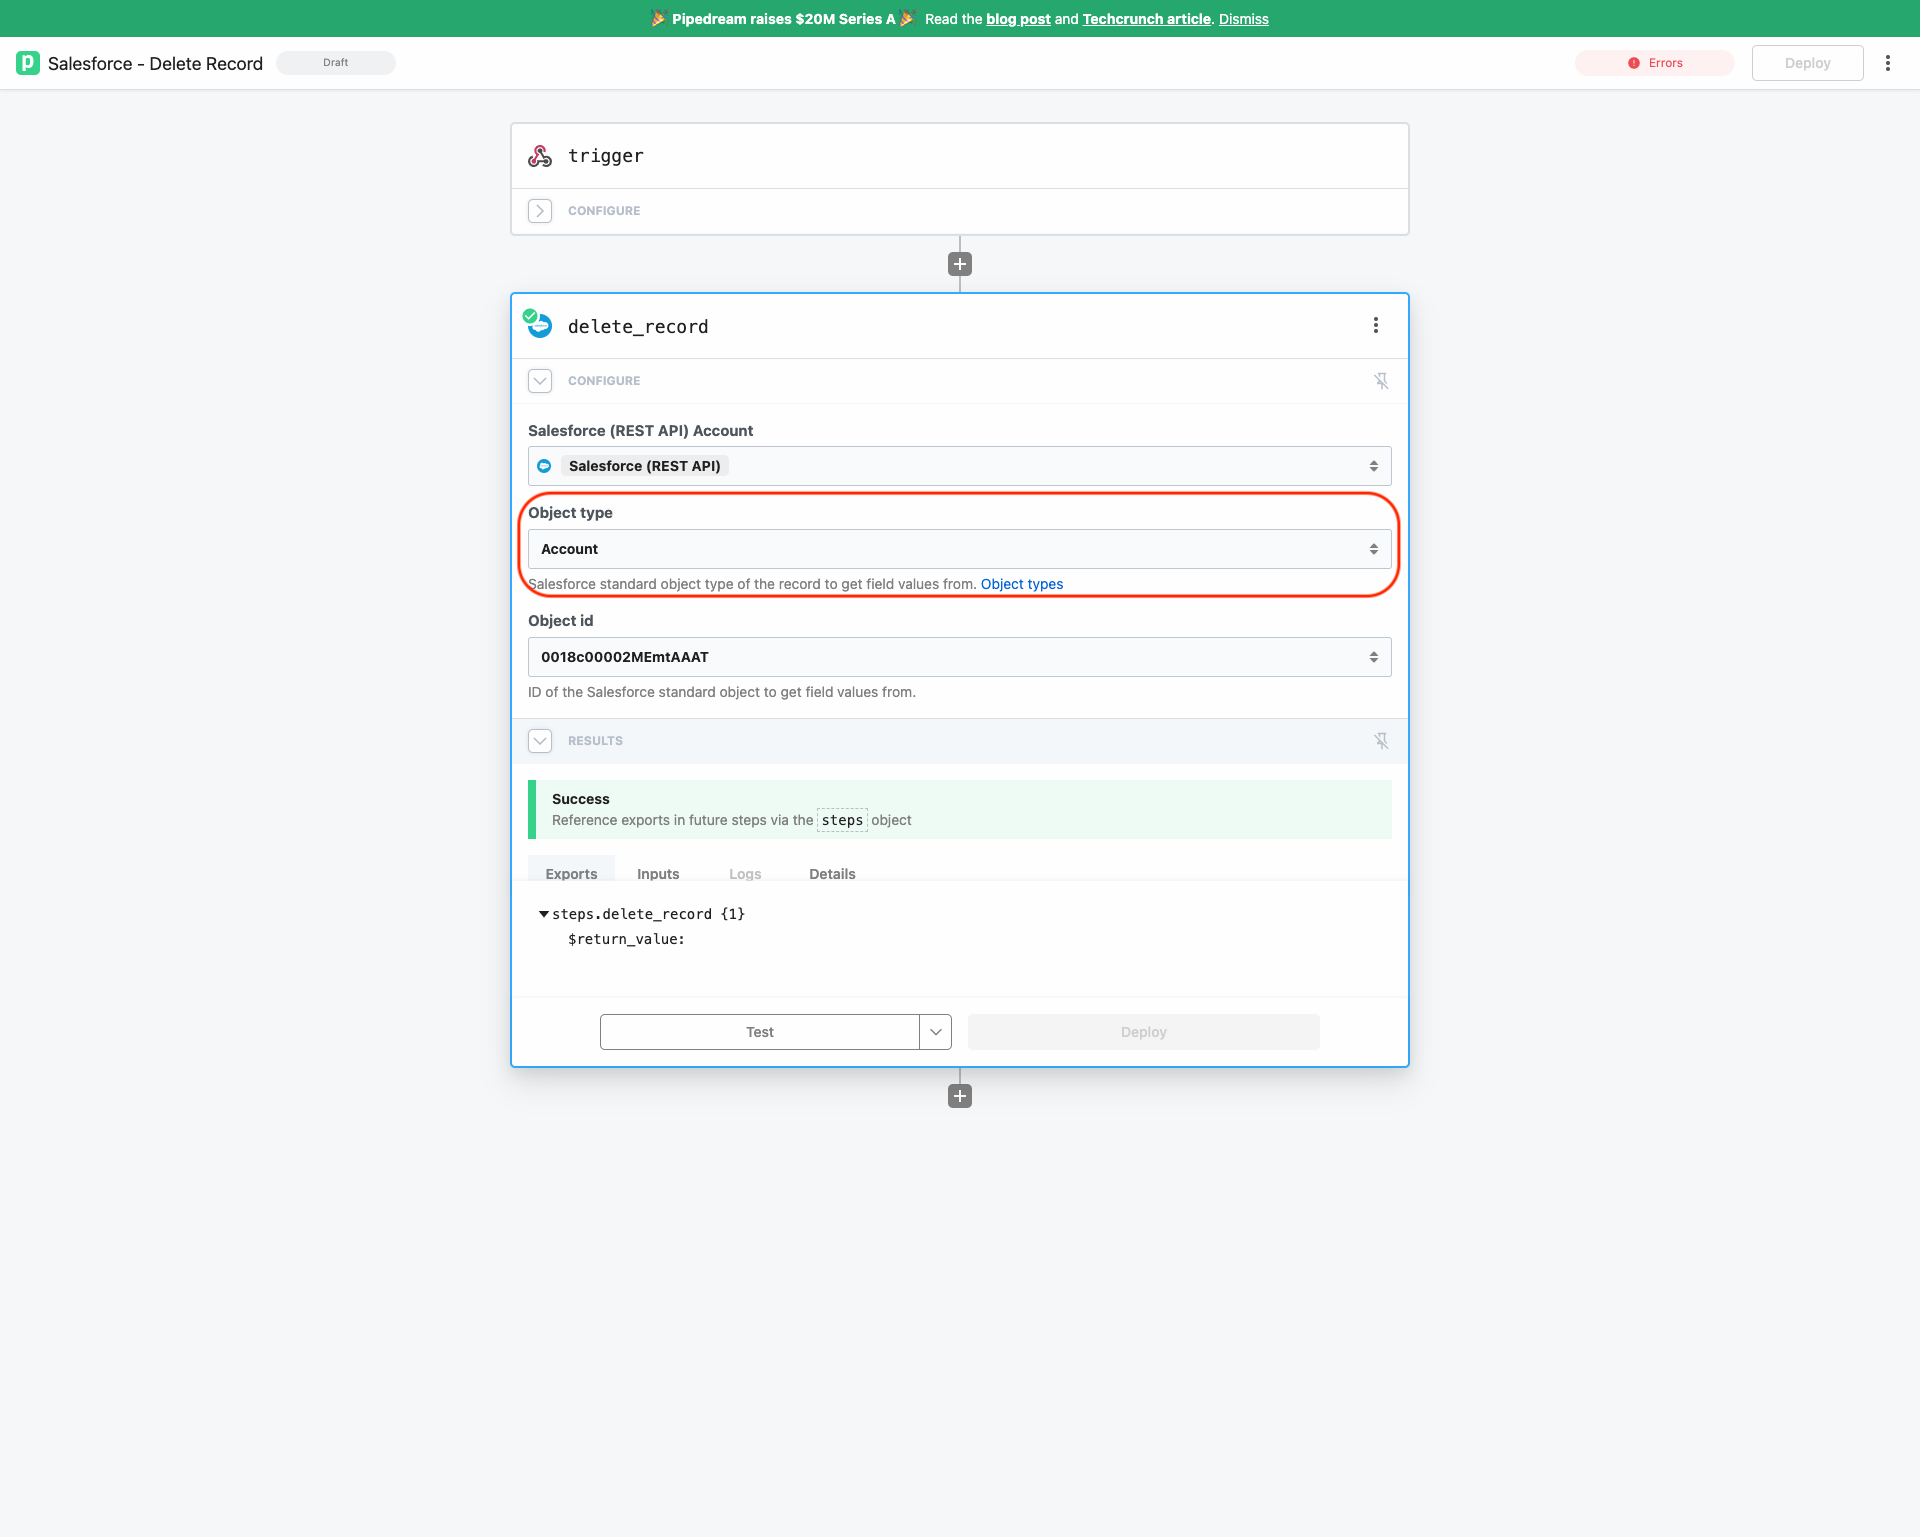Click the add-step plus icon below delete_record

coord(959,1095)
